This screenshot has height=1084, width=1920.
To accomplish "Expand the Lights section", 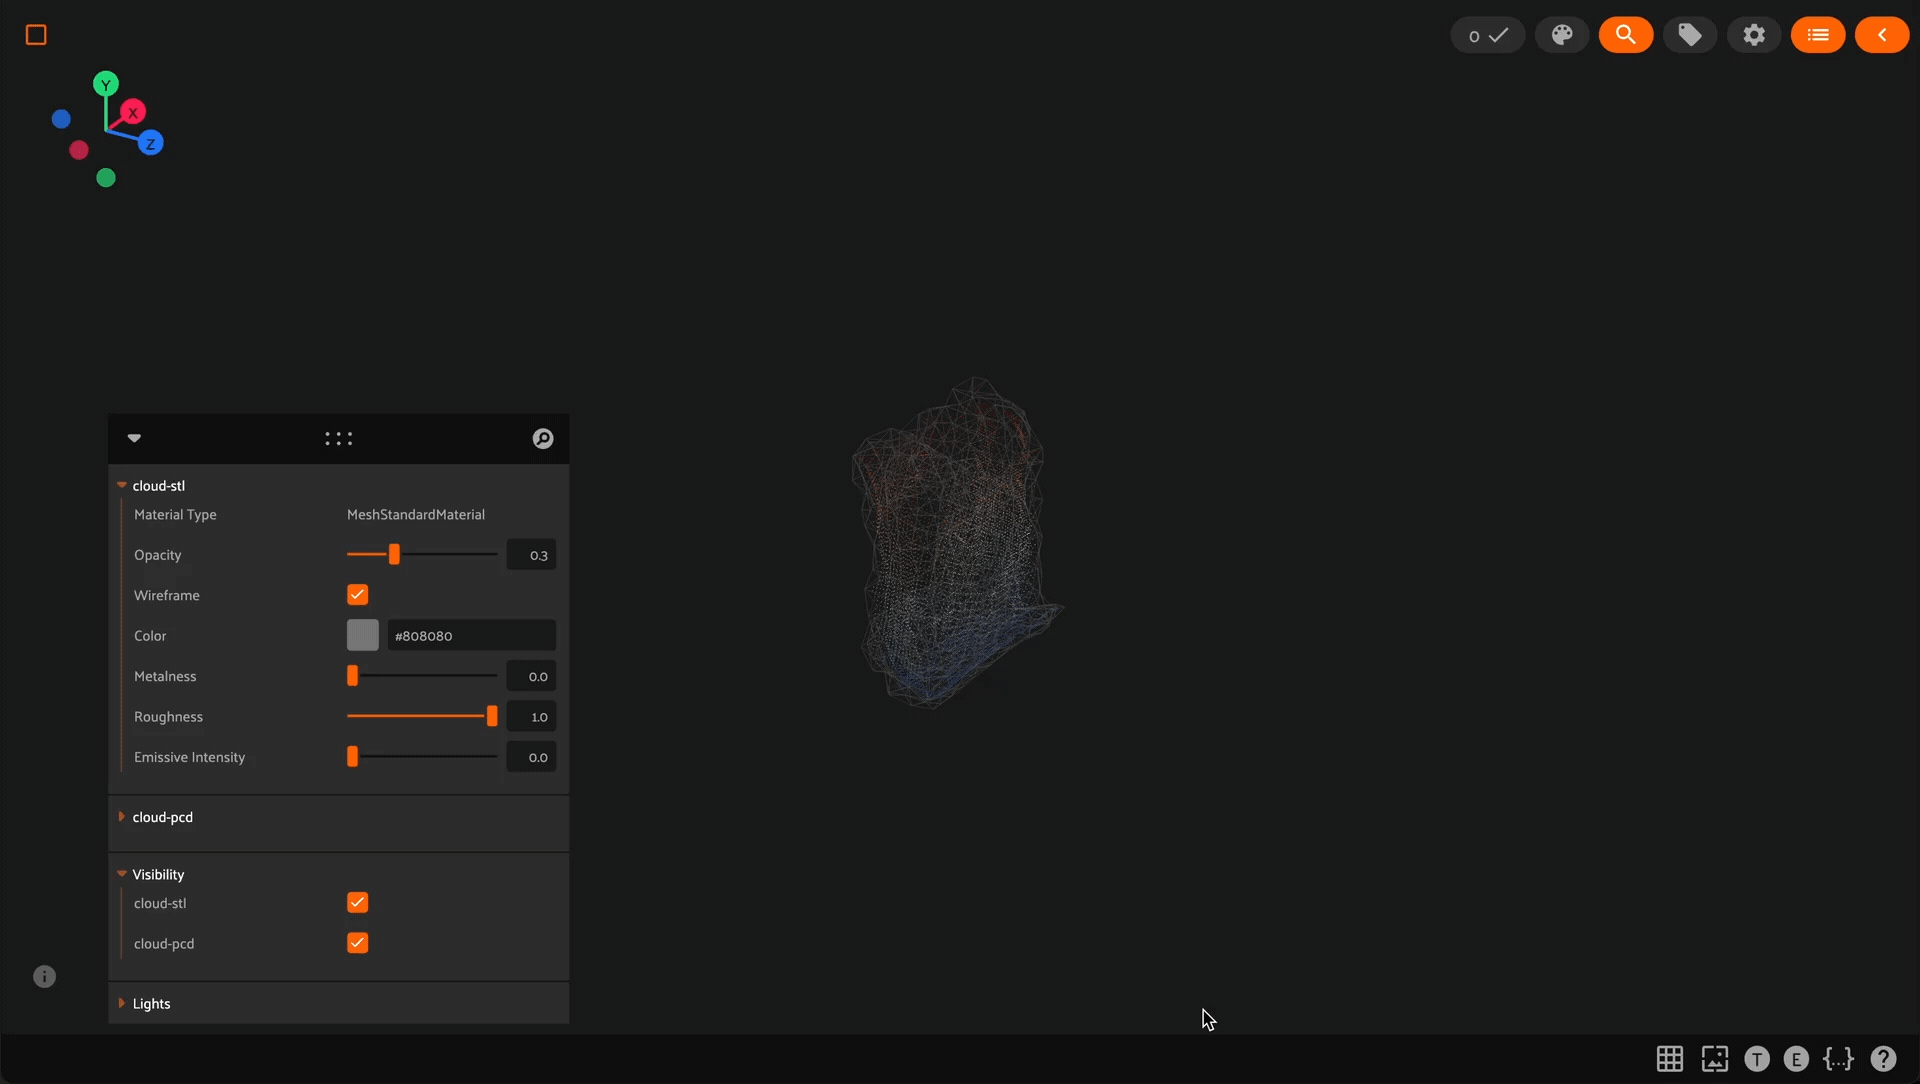I will tap(121, 1003).
